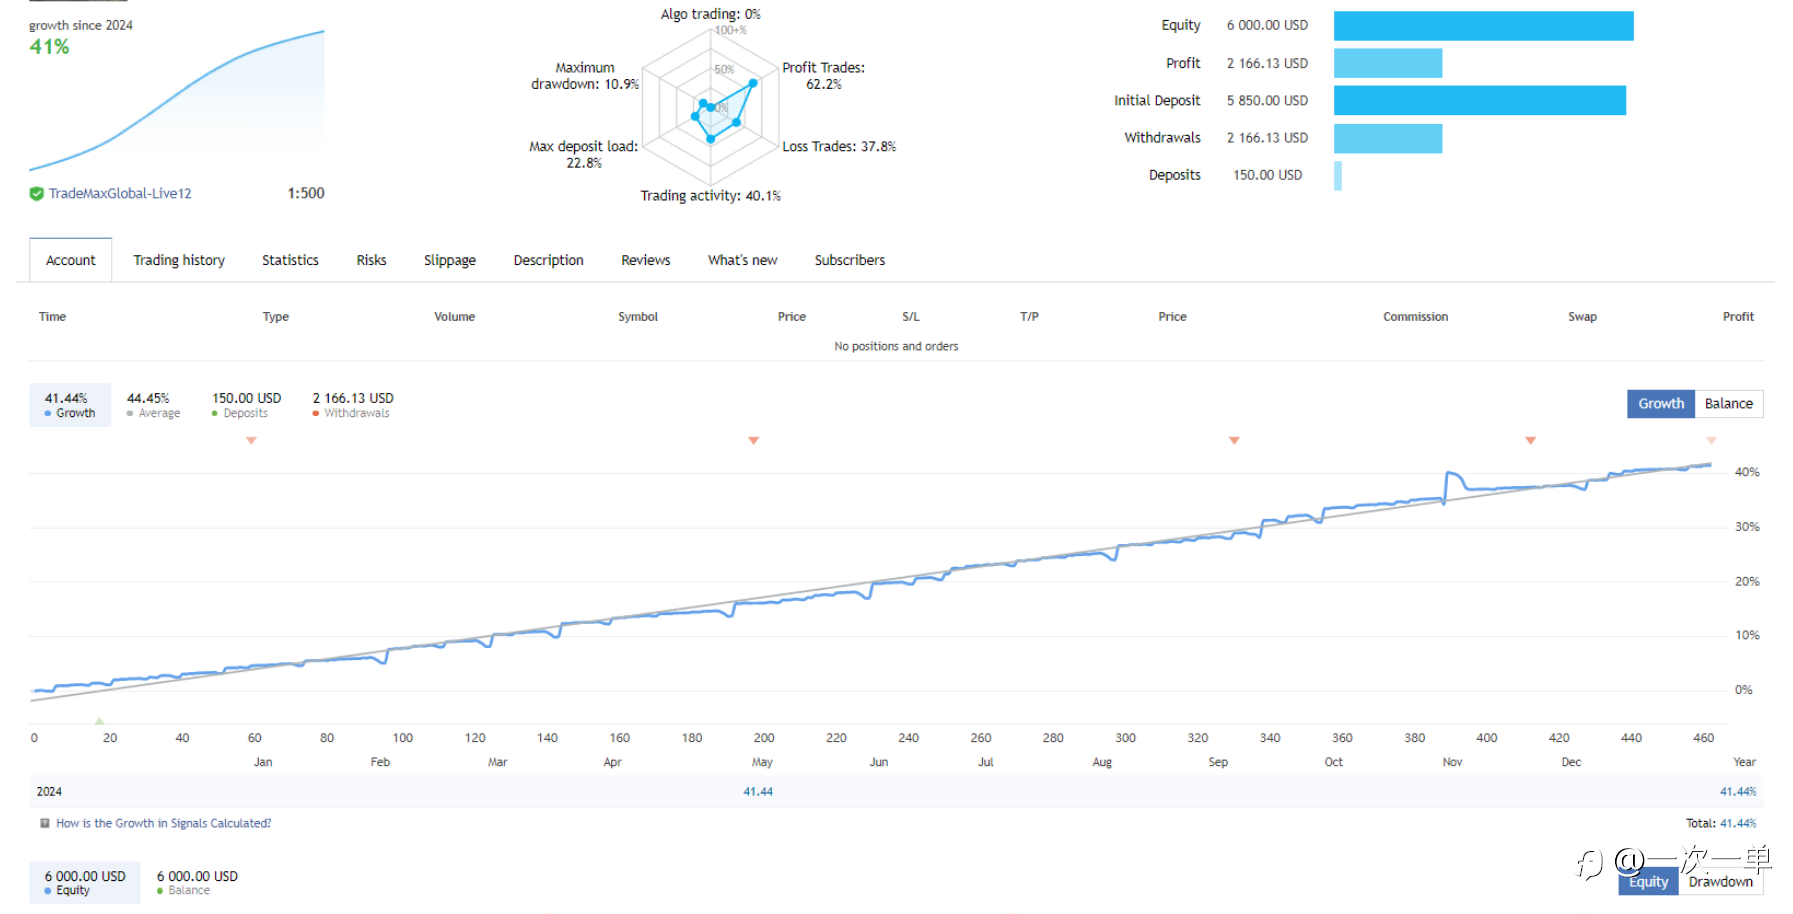Select the Growth chart button
The height and width of the screenshot is (914, 1793).
tap(1661, 404)
